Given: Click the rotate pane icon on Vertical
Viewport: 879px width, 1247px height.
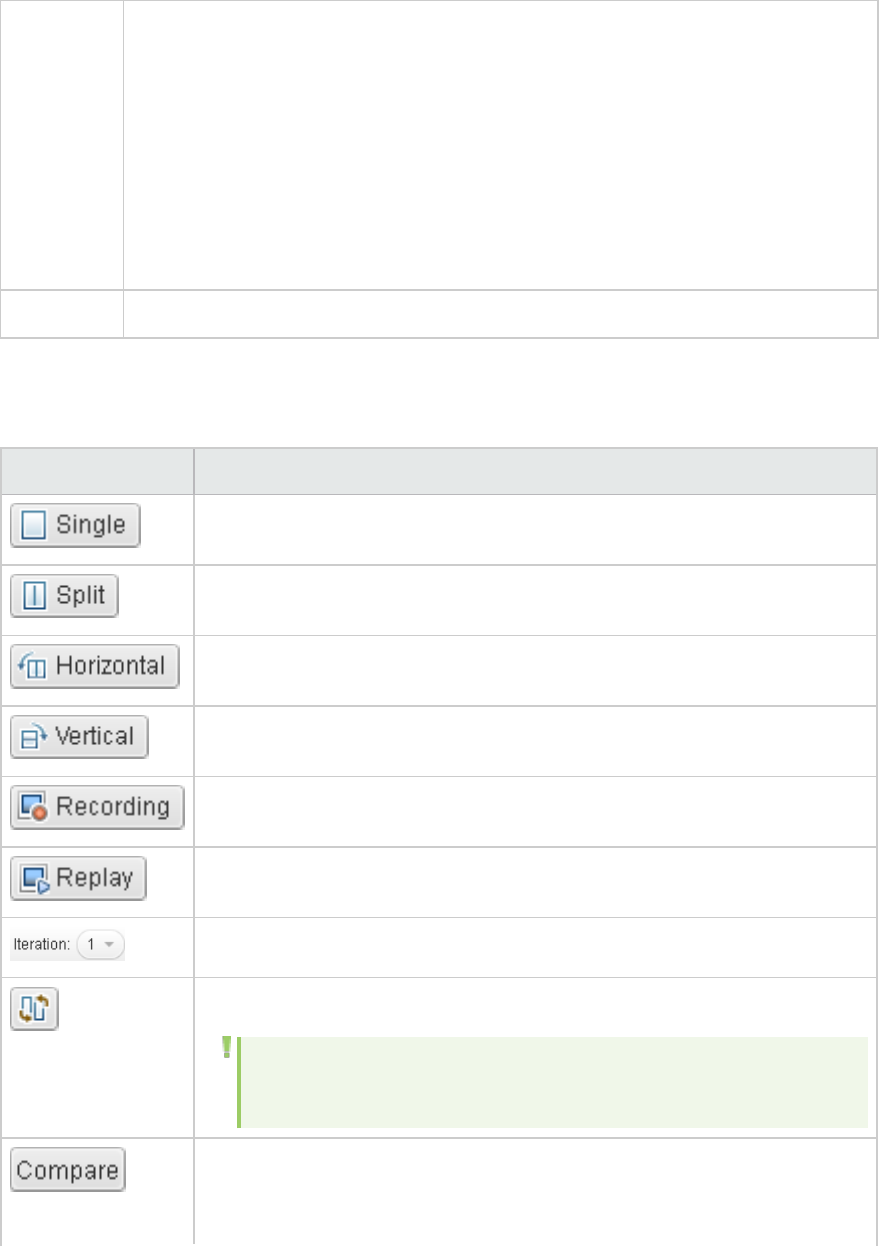Looking at the screenshot, I should (x=34, y=738).
